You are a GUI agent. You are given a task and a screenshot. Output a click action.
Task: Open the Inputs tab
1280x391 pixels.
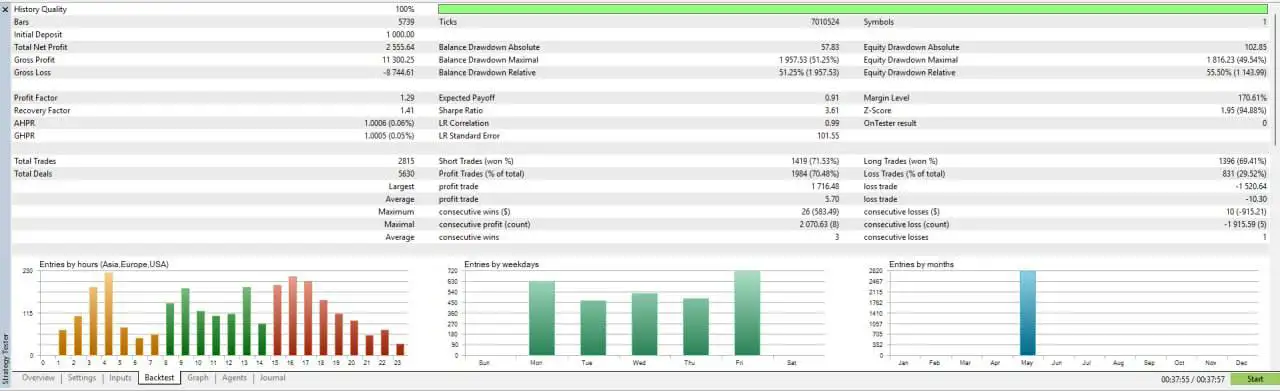click(120, 378)
